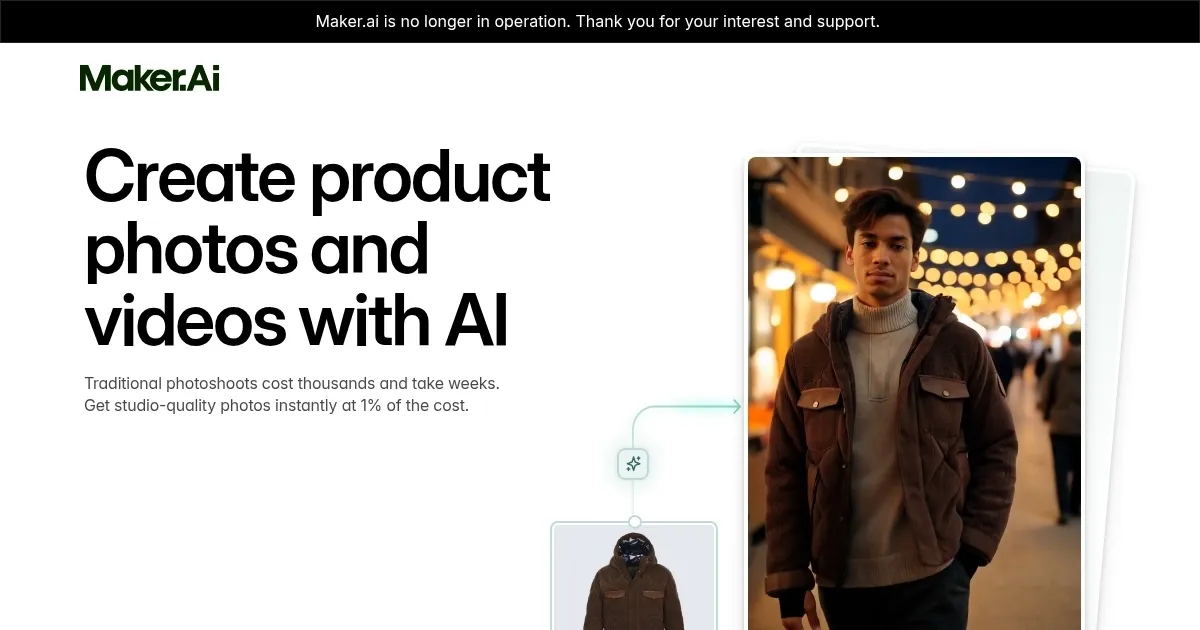Click the top banner shutdown notice text

point(598,21)
